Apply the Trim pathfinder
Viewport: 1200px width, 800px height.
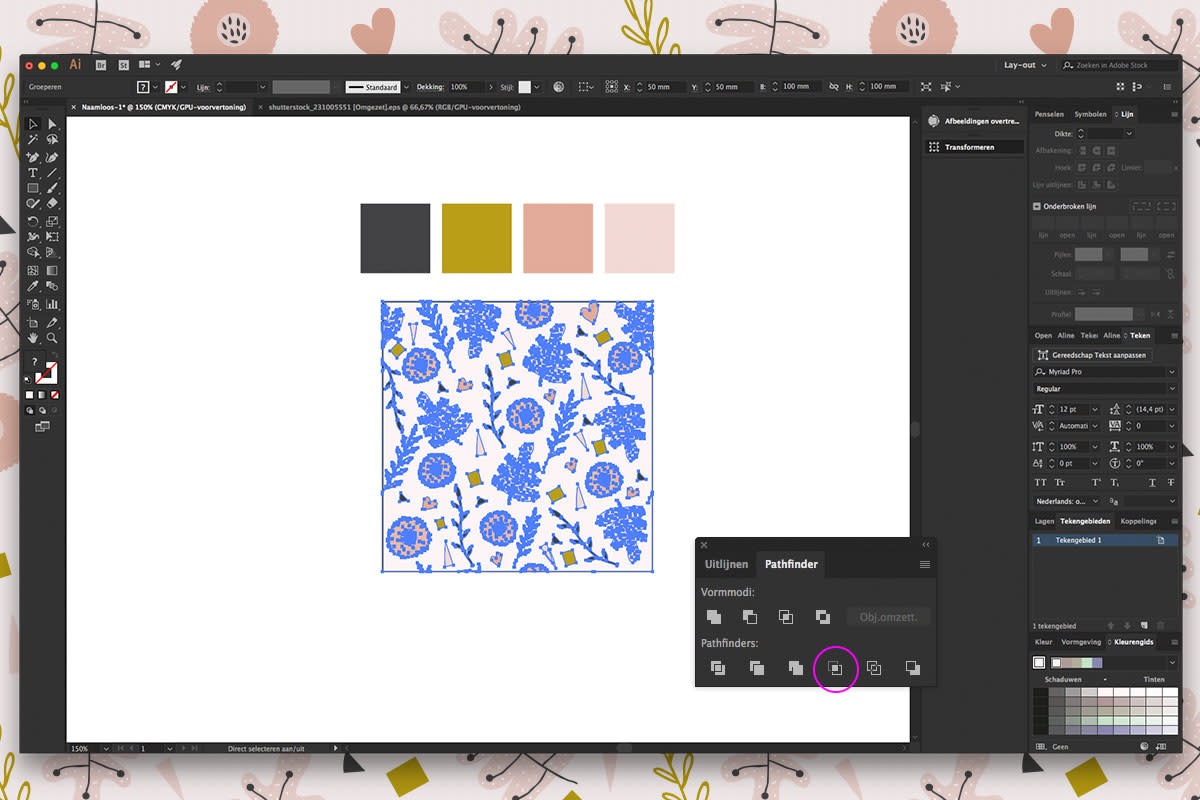tap(756, 668)
